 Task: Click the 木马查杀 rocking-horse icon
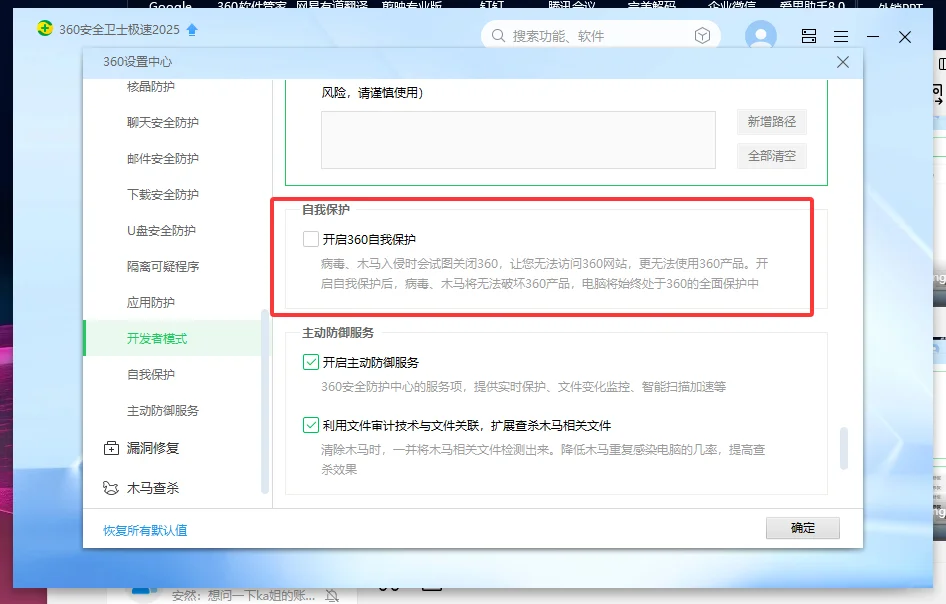pyautogui.click(x=113, y=488)
